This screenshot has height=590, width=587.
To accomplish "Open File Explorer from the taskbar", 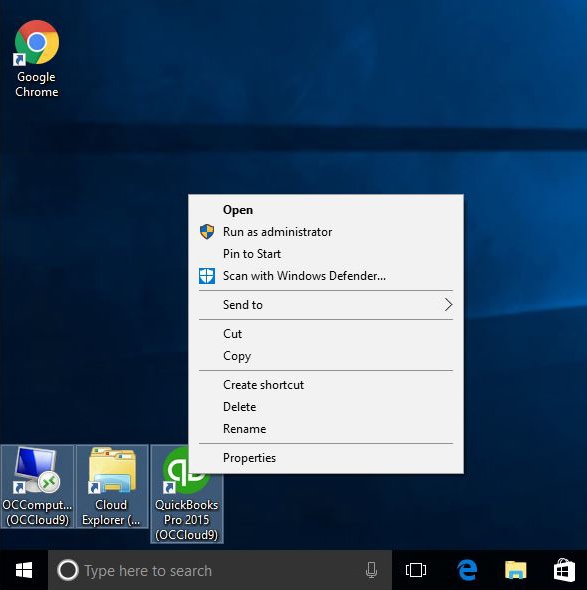I will (x=515, y=570).
